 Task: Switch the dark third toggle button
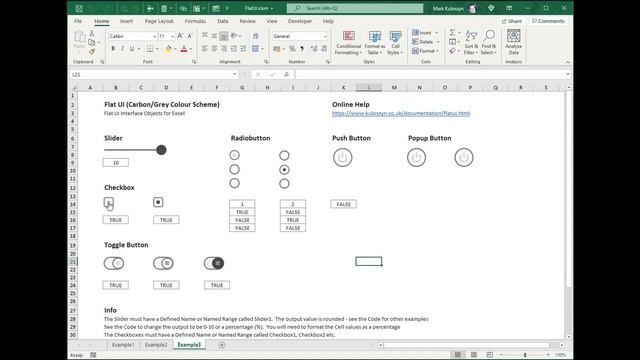[x=214, y=263]
